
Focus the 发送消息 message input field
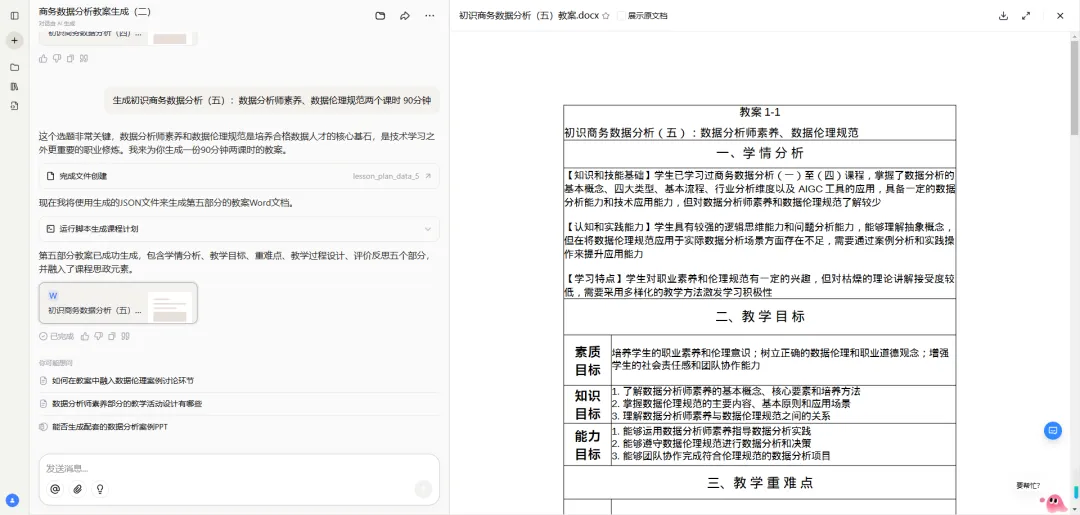(x=239, y=469)
